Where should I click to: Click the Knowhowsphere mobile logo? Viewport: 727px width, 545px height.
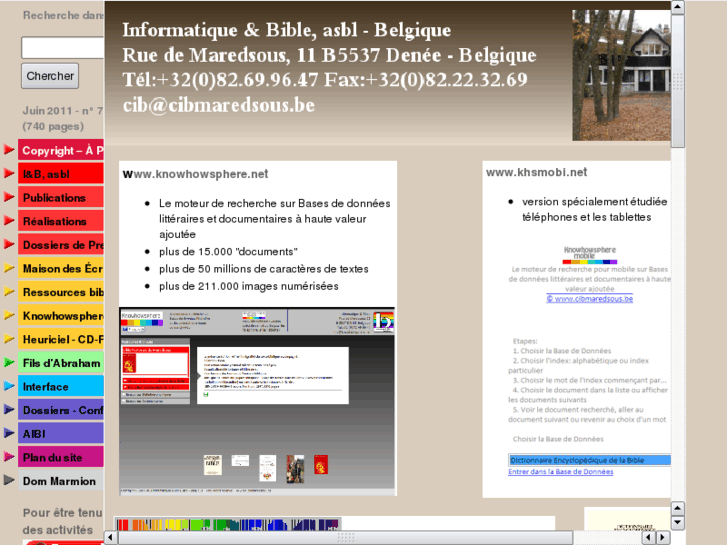point(590,255)
